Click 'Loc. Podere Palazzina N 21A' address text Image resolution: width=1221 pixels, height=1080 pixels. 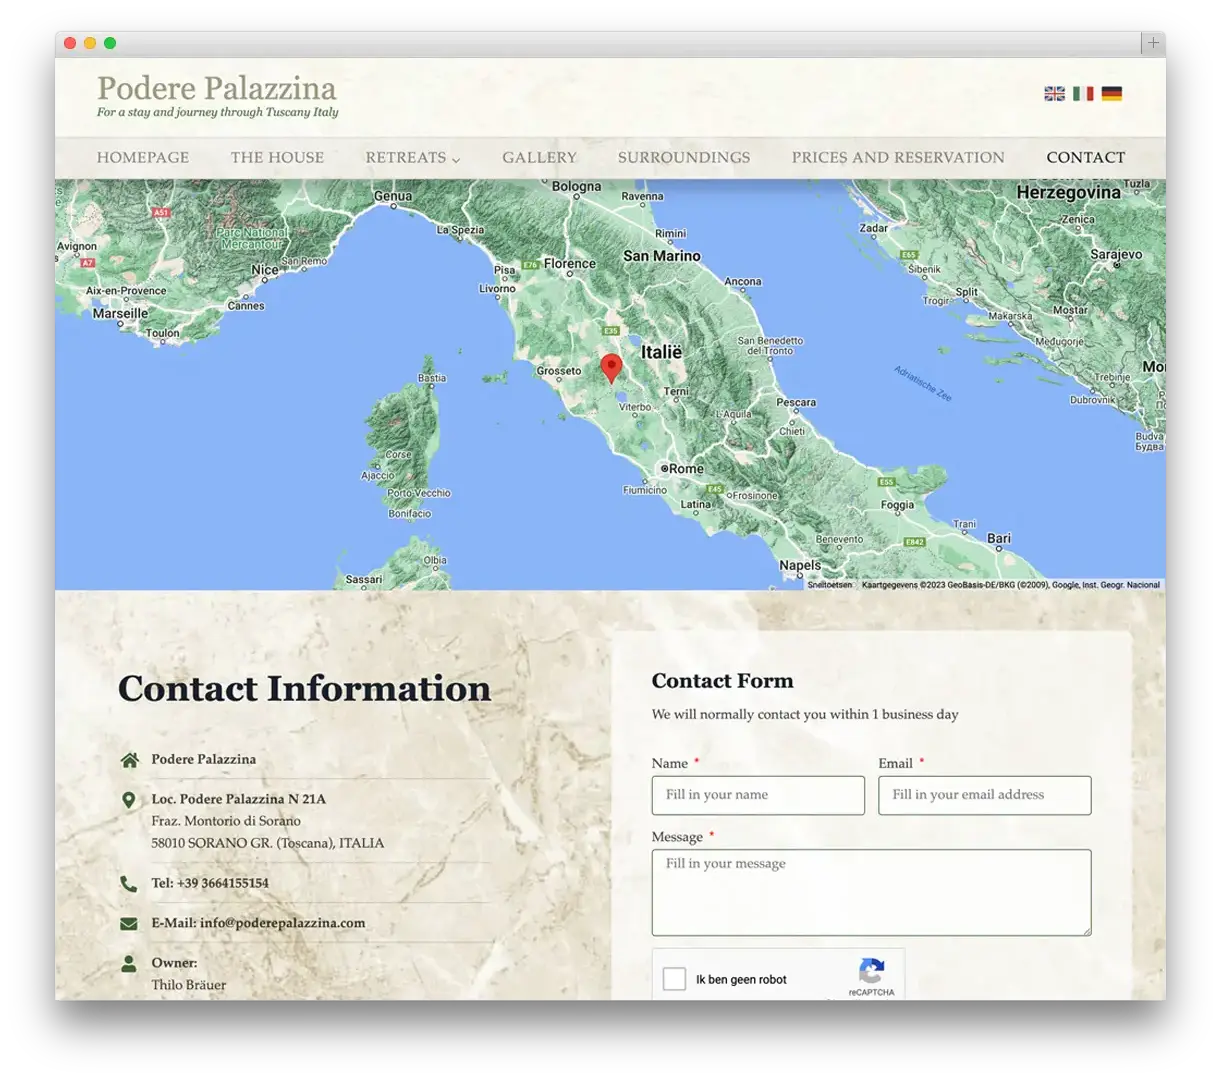[x=238, y=799]
